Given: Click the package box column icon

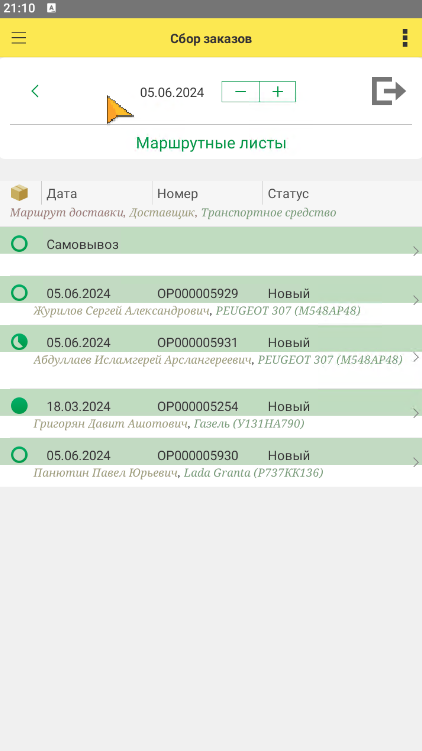Looking at the screenshot, I should point(19,193).
